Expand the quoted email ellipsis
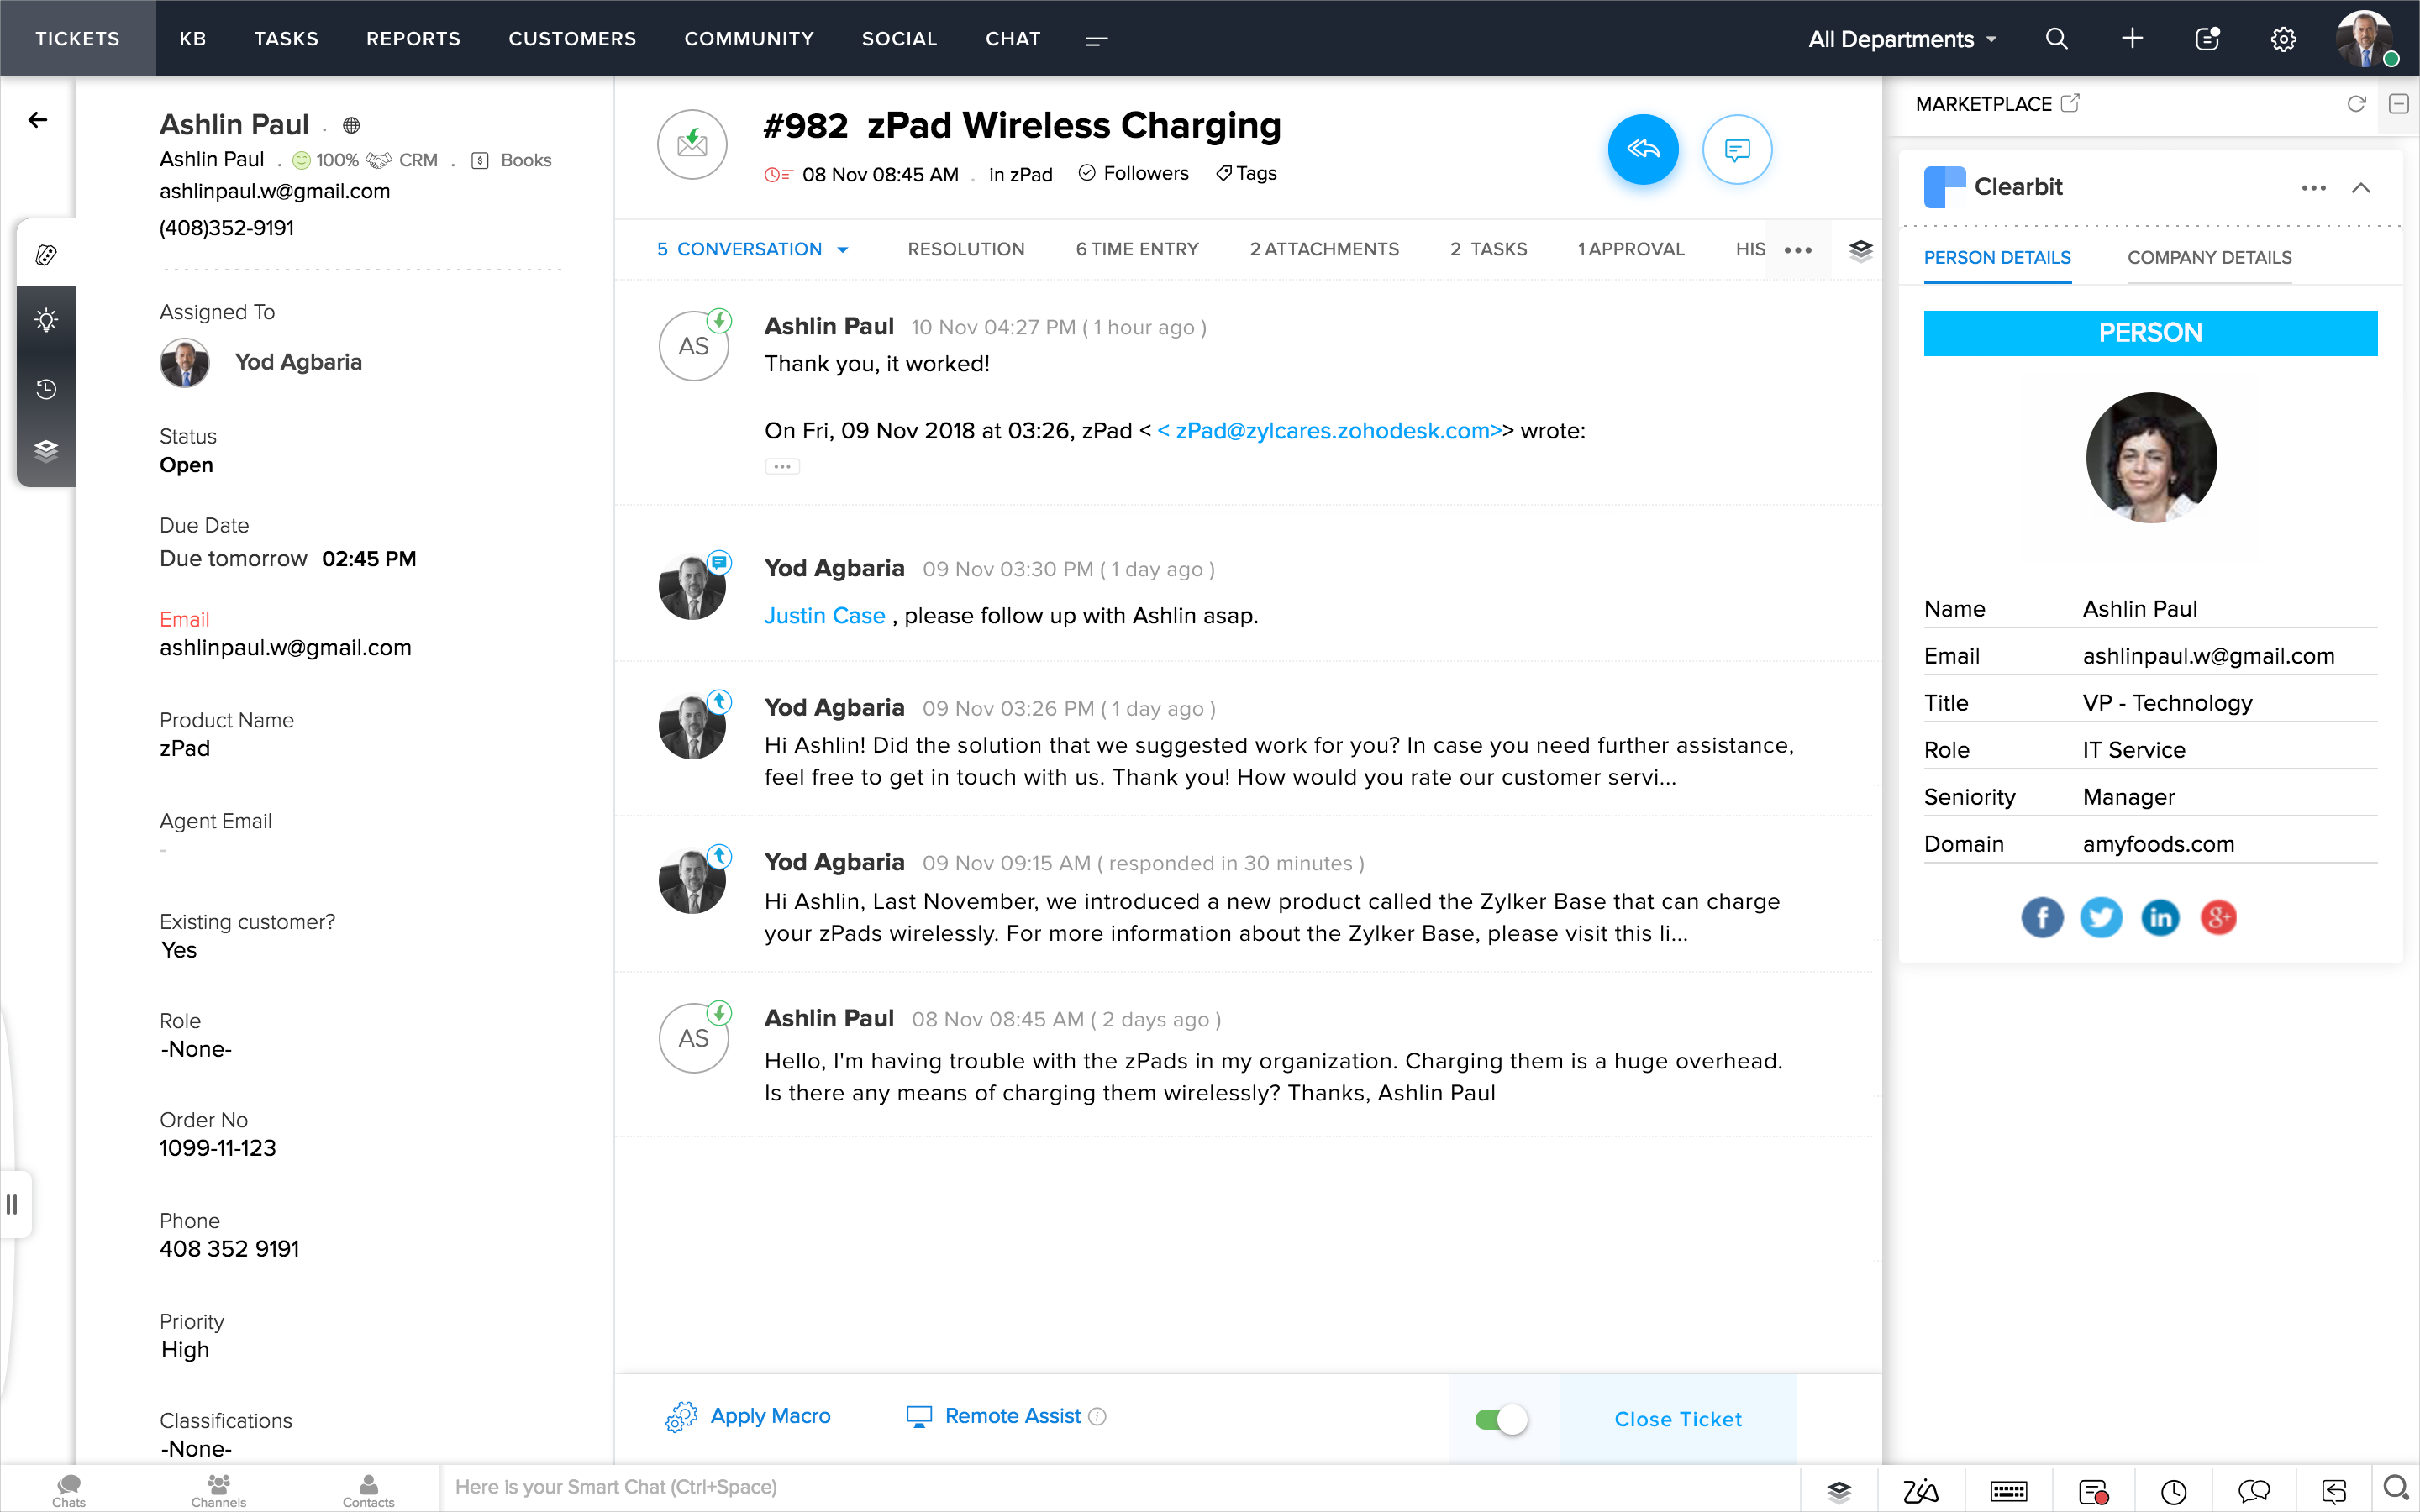2420x1512 pixels. click(x=782, y=466)
